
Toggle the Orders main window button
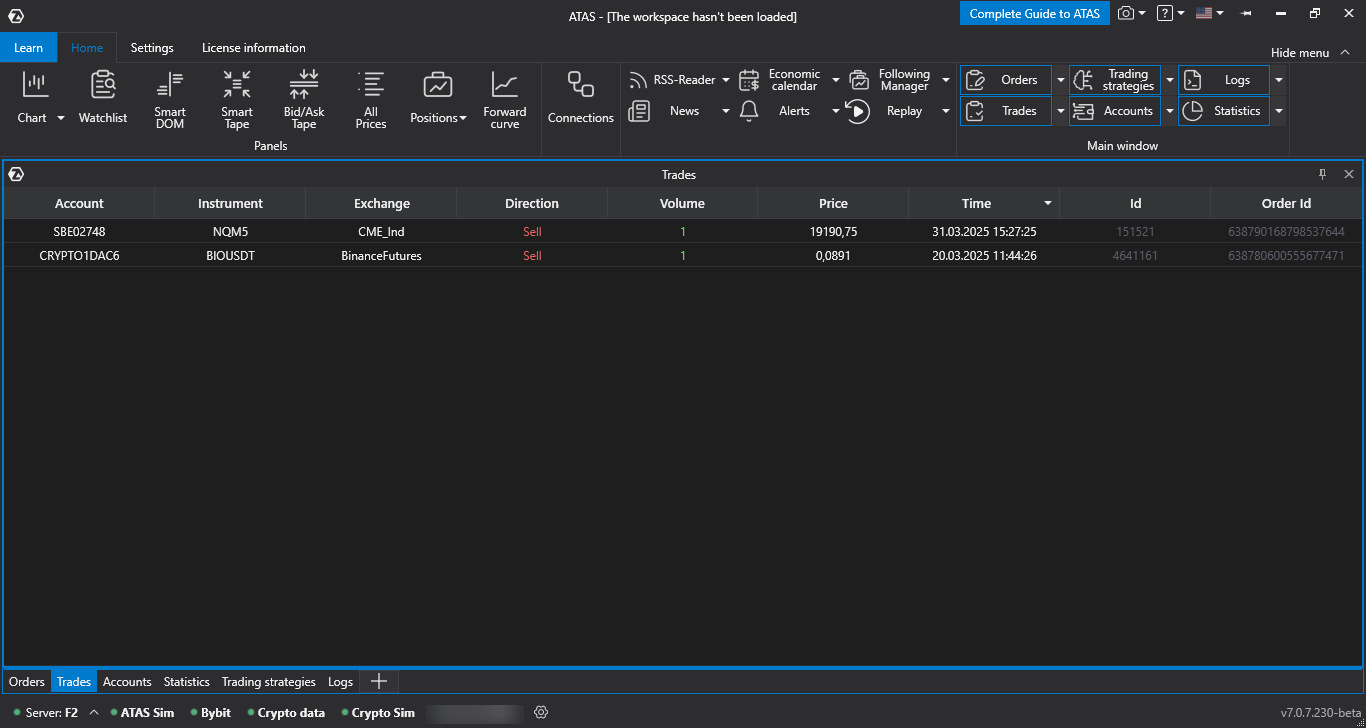pyautogui.click(x=1006, y=80)
